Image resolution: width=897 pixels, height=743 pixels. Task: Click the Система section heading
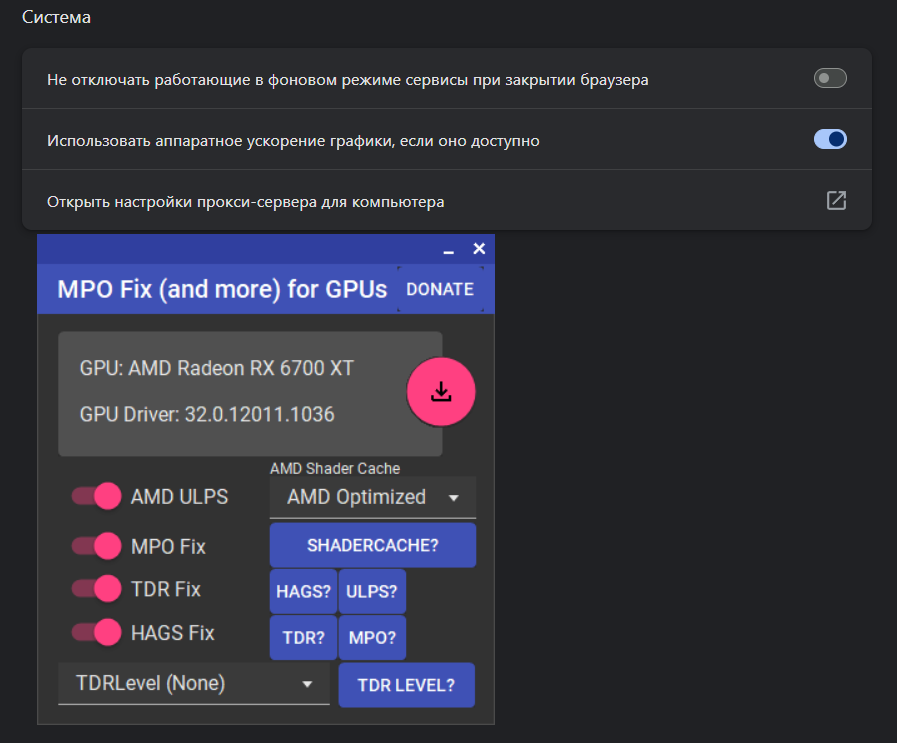56,17
